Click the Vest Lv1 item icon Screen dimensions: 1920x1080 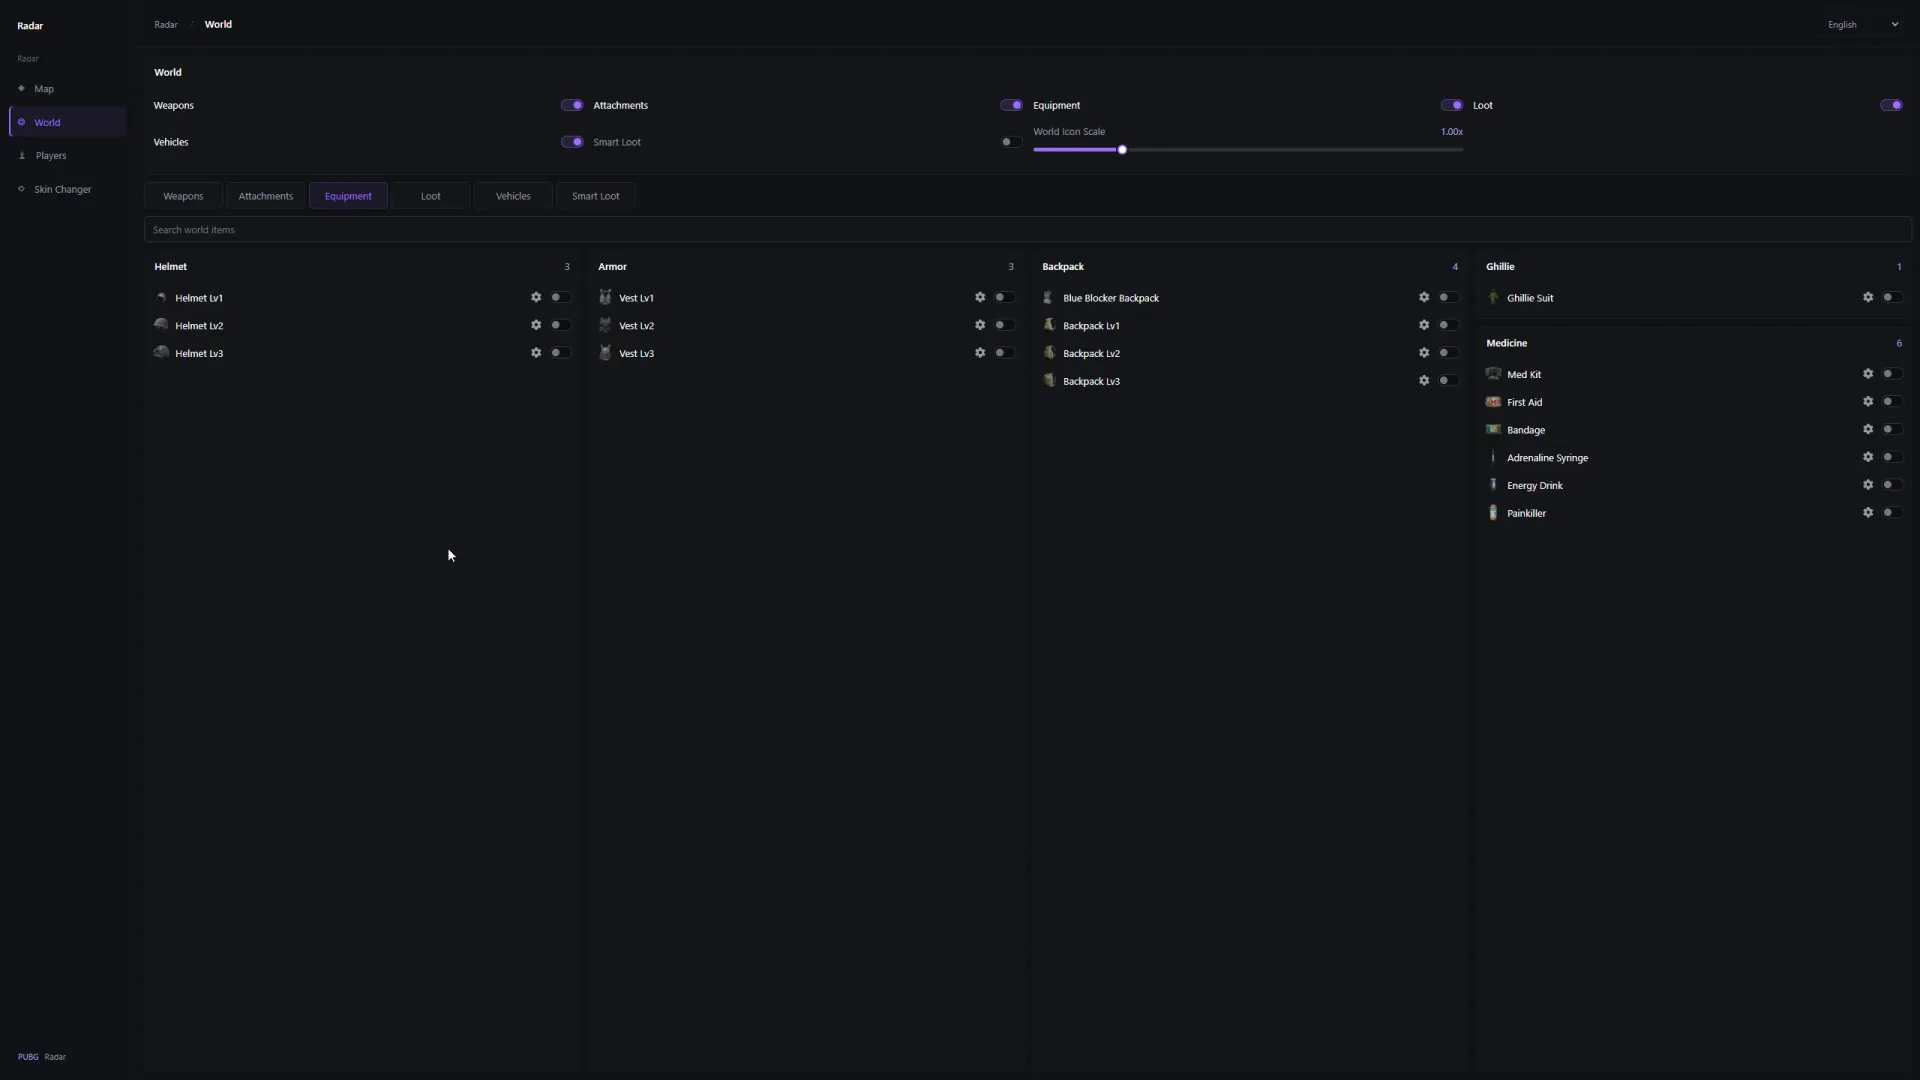click(x=605, y=297)
